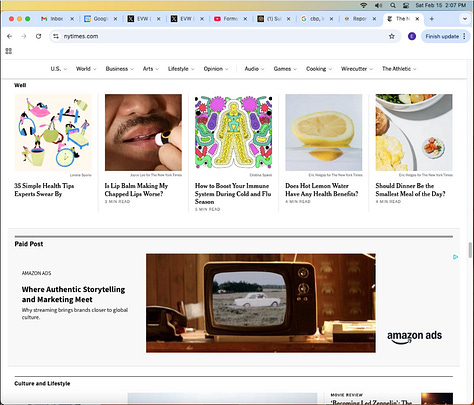This screenshot has width=474, height=405.
Task: Open Control Center in menu bar
Action: (406, 5)
